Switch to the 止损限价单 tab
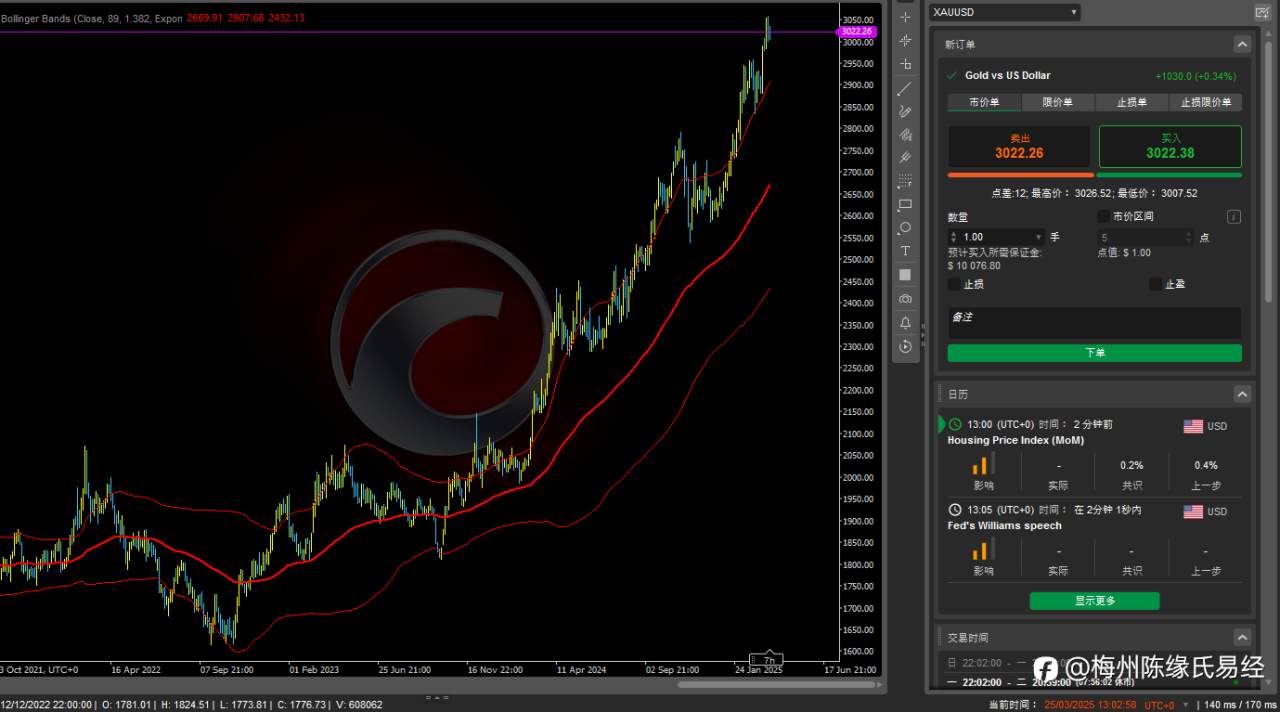 coord(1205,102)
